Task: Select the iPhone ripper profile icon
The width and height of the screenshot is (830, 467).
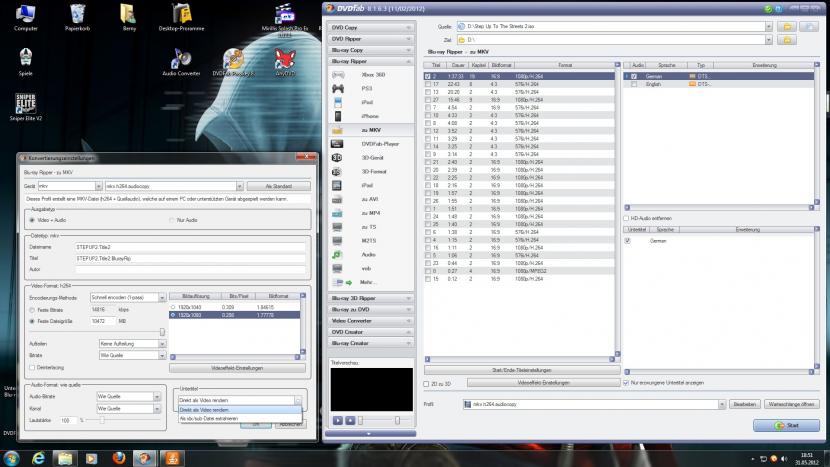Action: pos(339,117)
